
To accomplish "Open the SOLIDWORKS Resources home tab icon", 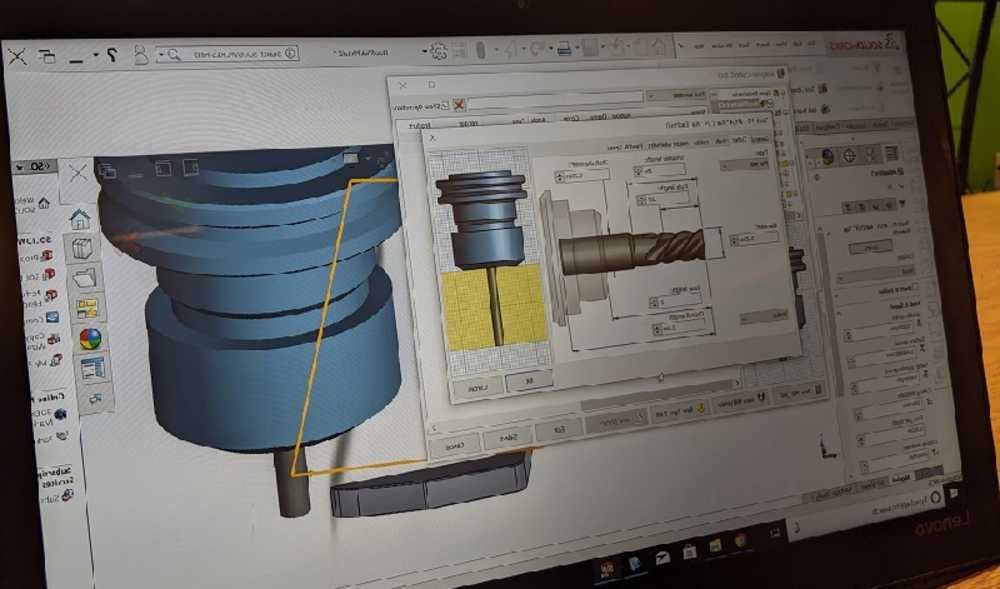I will pos(79,219).
